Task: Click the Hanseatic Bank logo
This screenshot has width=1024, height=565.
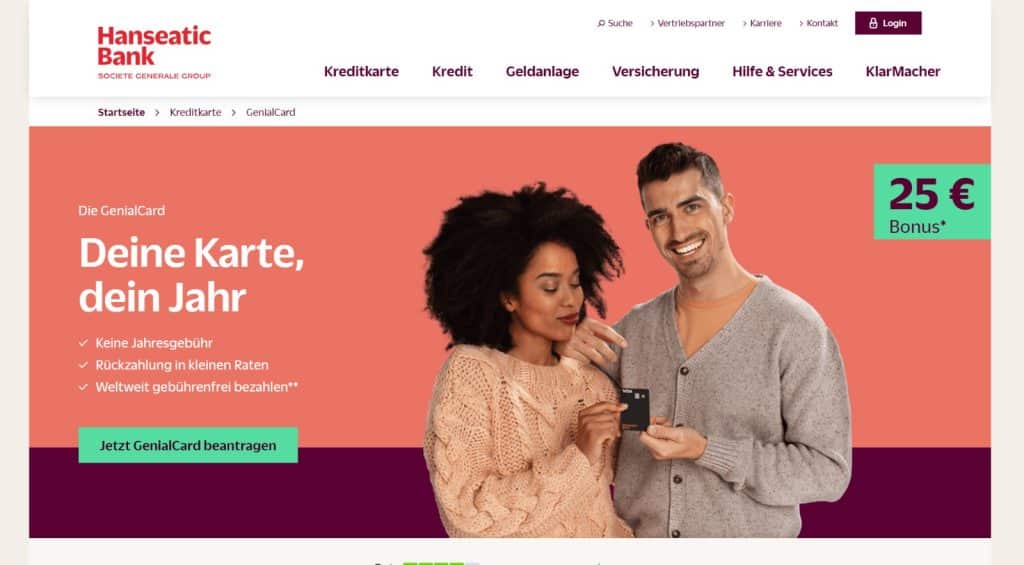Action: [154, 52]
